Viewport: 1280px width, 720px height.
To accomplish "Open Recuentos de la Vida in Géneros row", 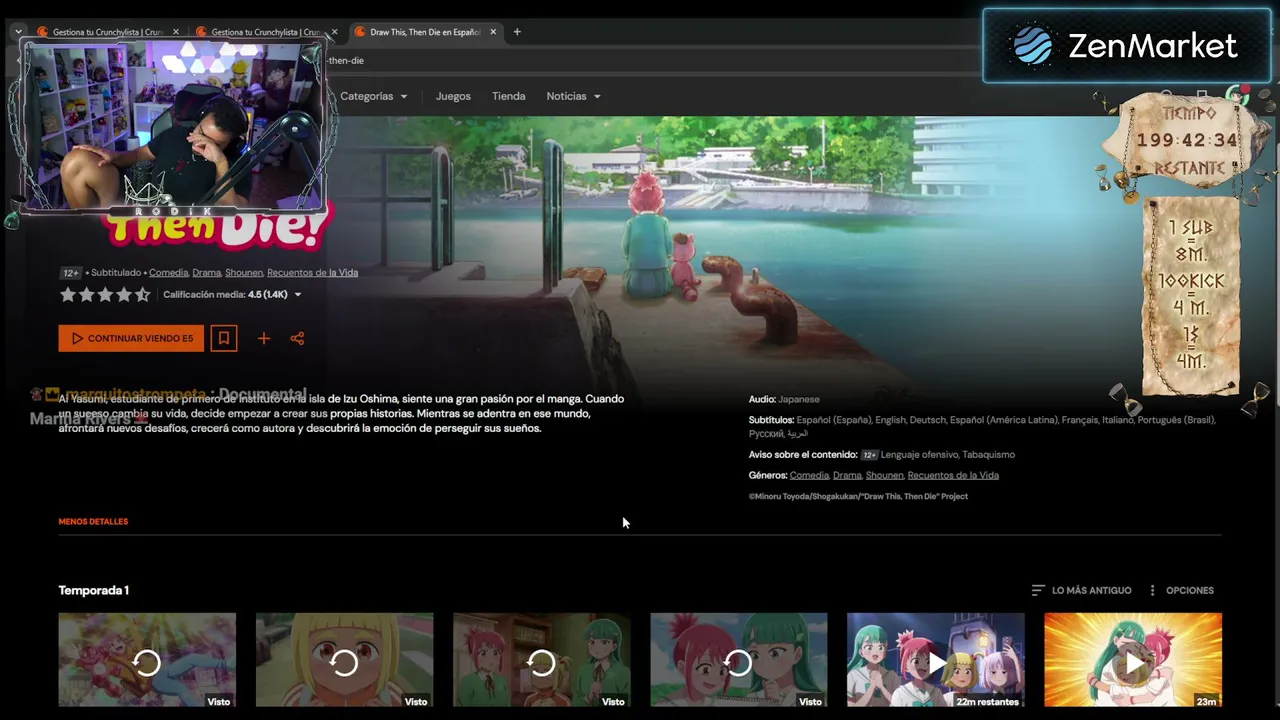I will pyautogui.click(x=953, y=475).
